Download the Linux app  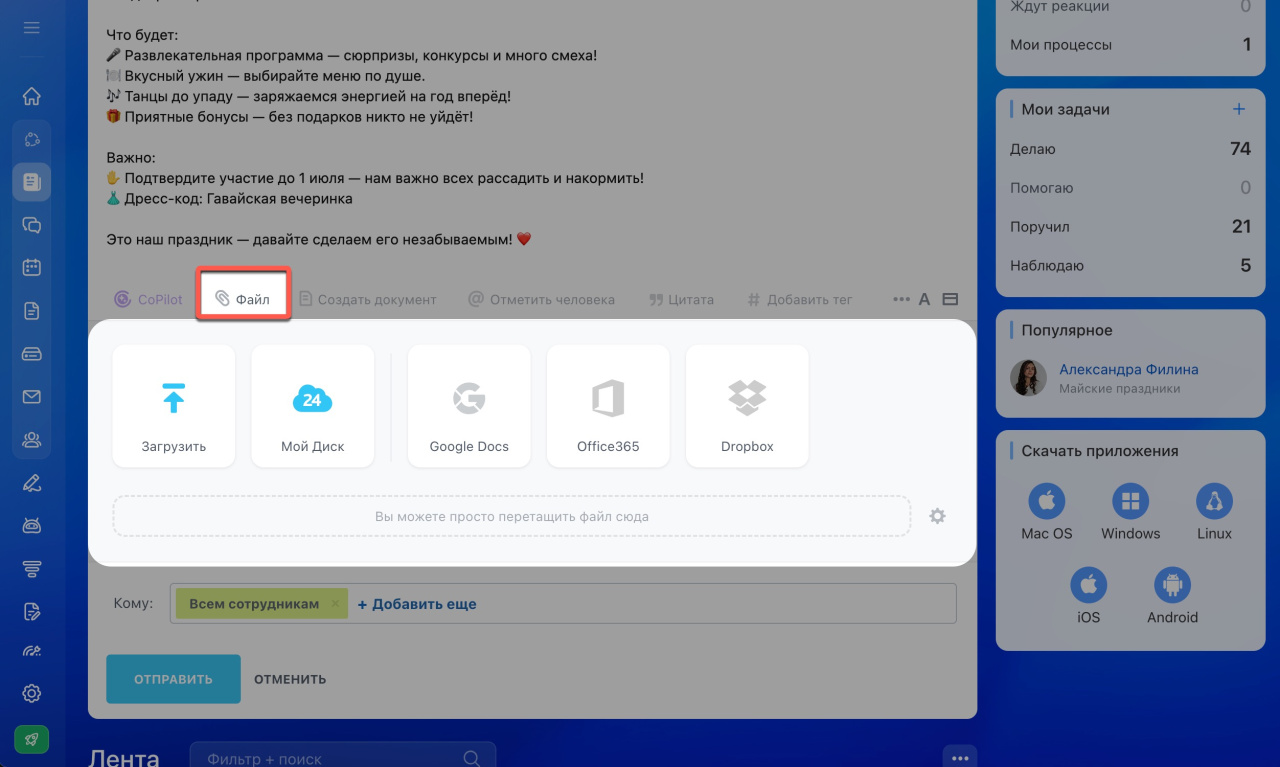click(x=1215, y=512)
